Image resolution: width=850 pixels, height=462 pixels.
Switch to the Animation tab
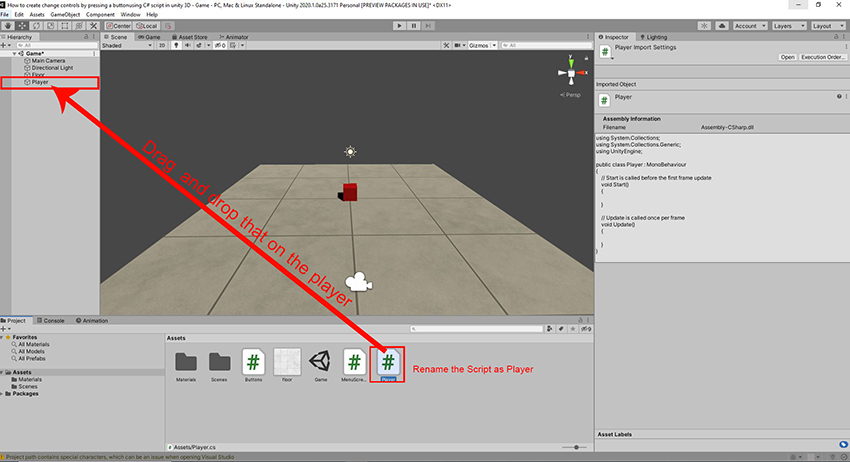point(92,320)
